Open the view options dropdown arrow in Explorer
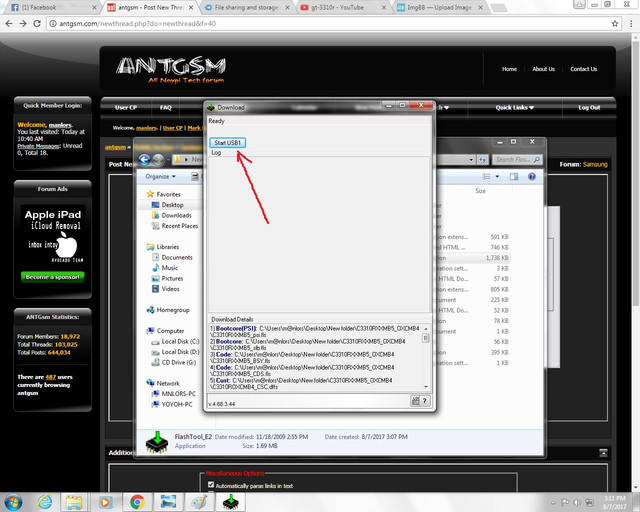This screenshot has height=512, width=640. pyautogui.click(x=497, y=176)
